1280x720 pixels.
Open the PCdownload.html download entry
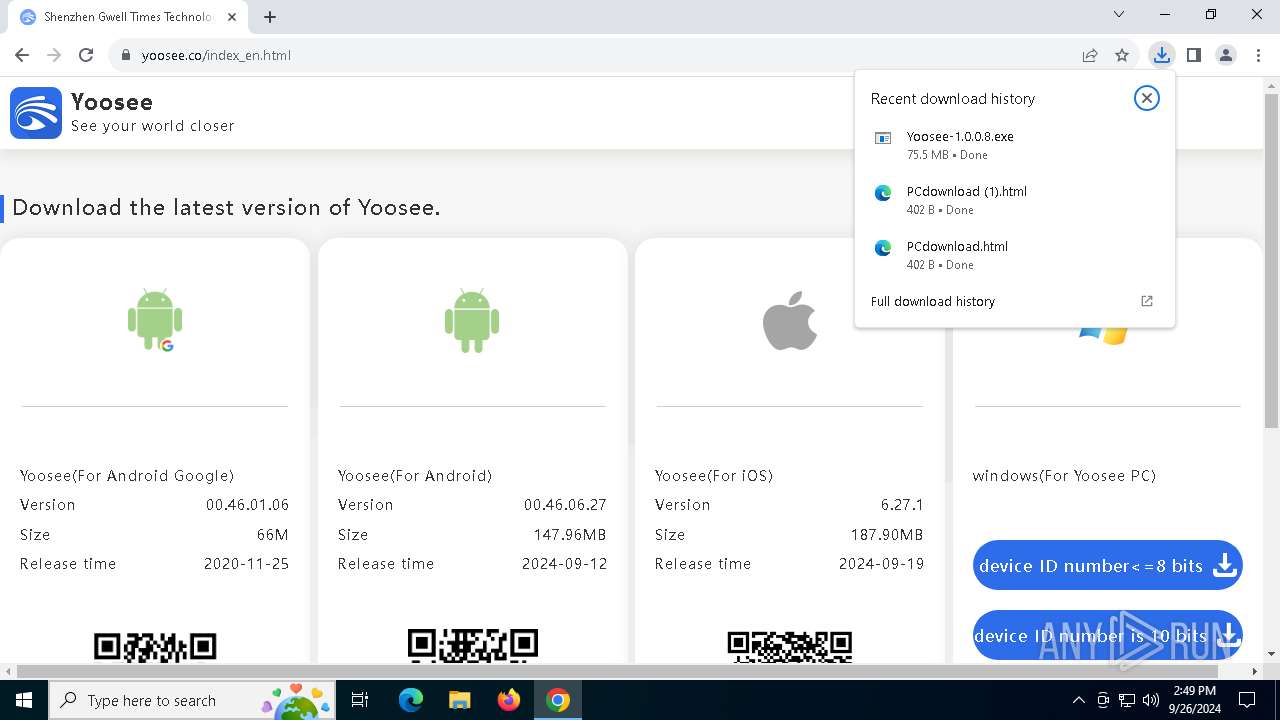click(x=1014, y=255)
